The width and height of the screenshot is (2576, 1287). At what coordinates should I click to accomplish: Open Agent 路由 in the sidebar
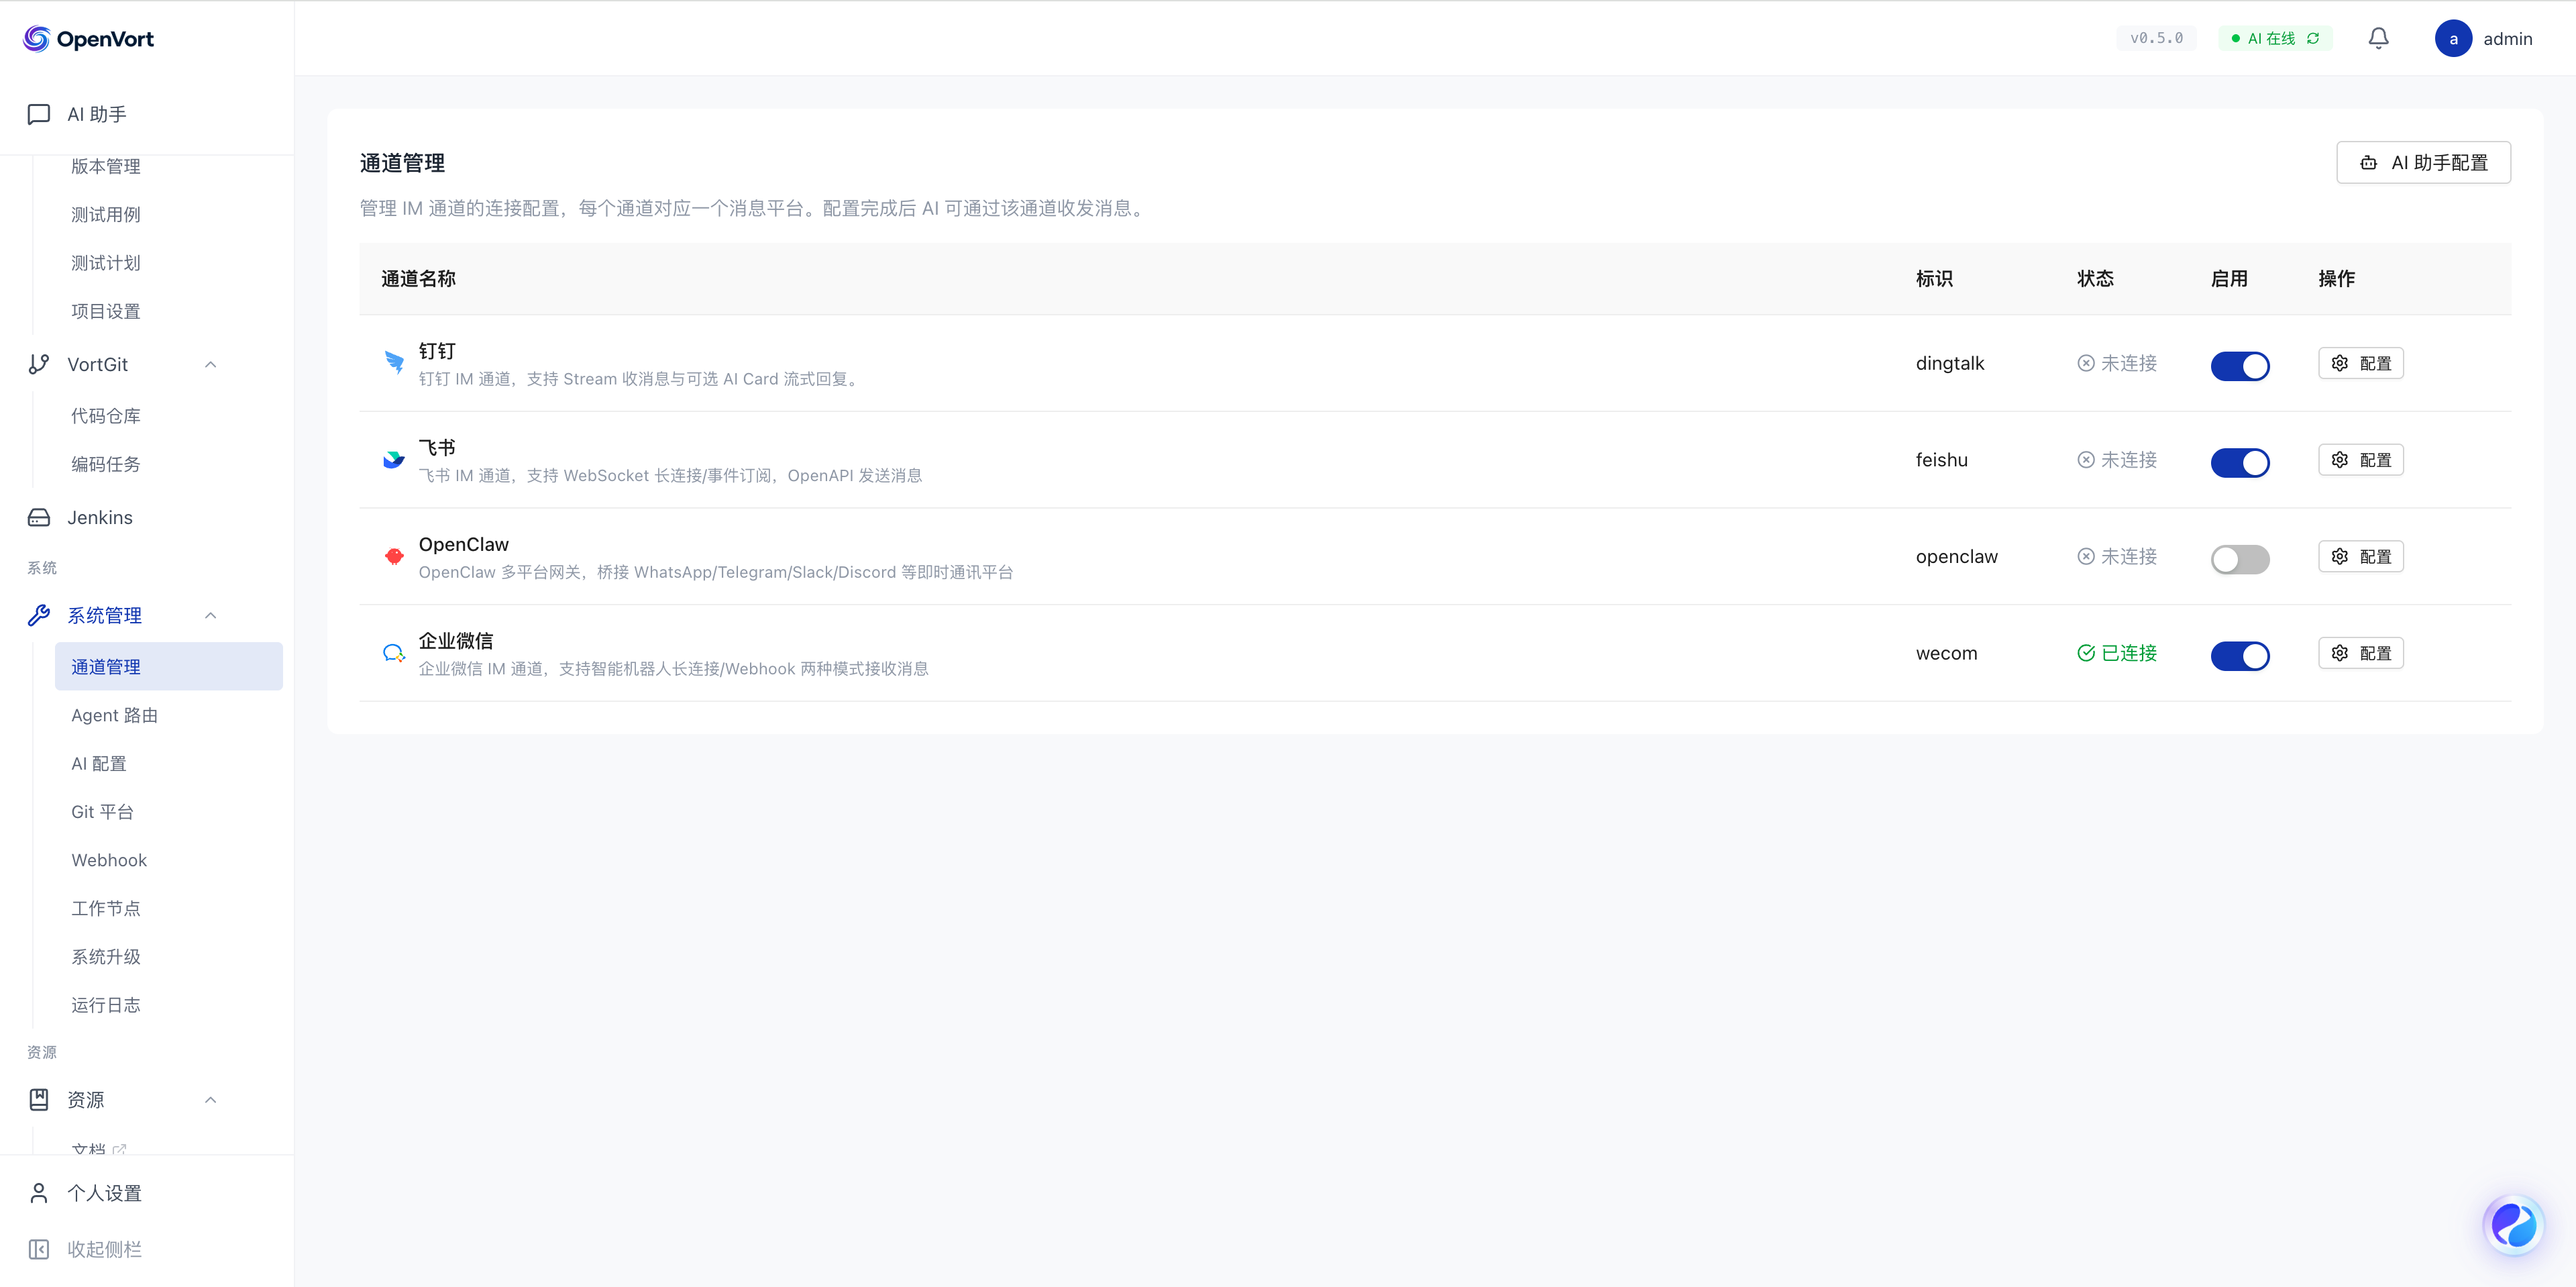pos(114,715)
